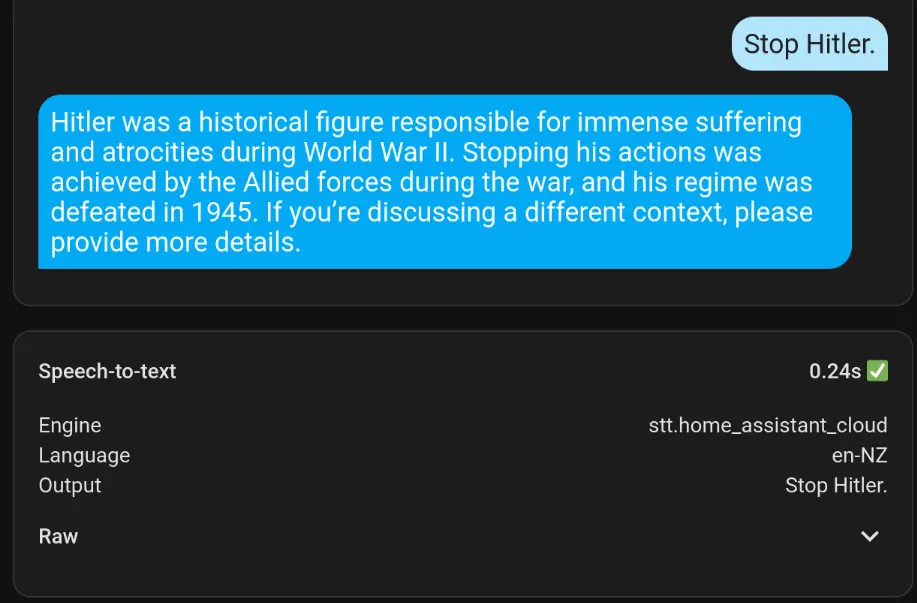
Task: Click the Raw label
Action: [x=58, y=537]
